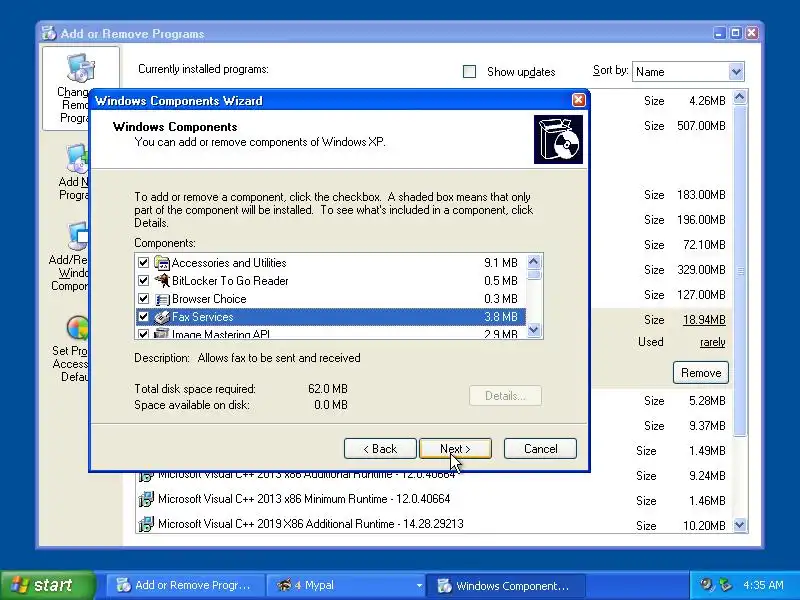Switch to Windows Components taskbar item

[505, 585]
